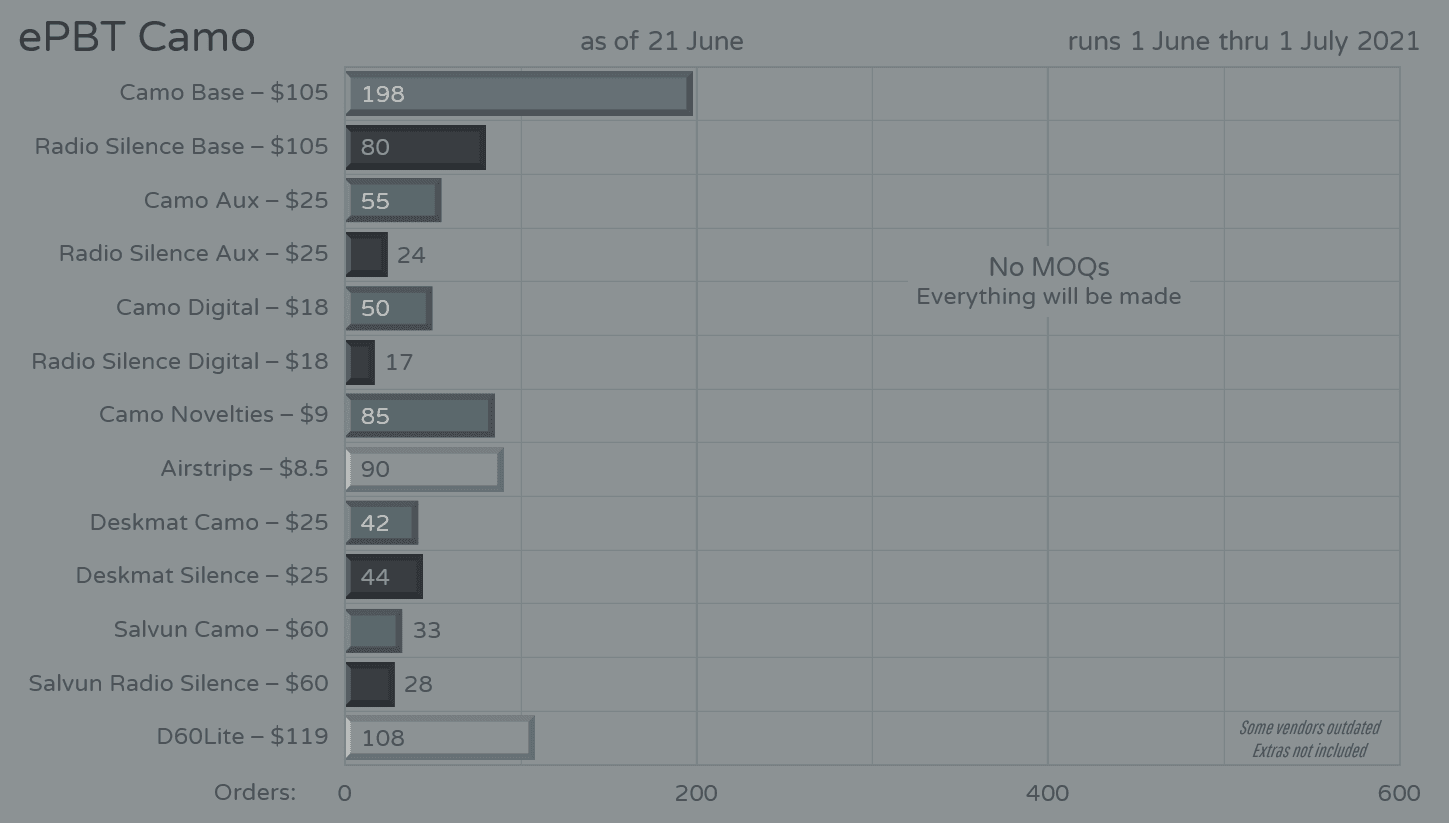The image size is (1449, 823).
Task: Click the ePBT Camo chart title
Action: pos(137,38)
